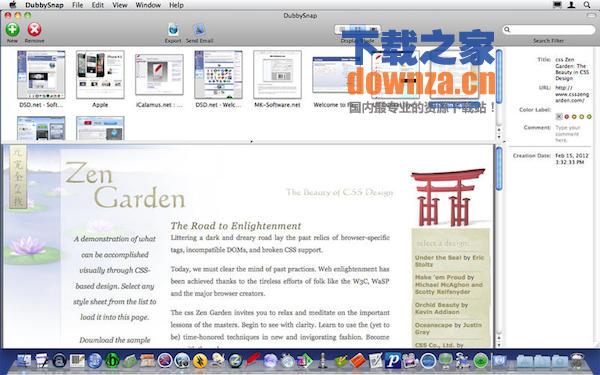Screen dimensions: 600x375
Task: Click the Title value css Zen Garden
Action: (x=572, y=69)
